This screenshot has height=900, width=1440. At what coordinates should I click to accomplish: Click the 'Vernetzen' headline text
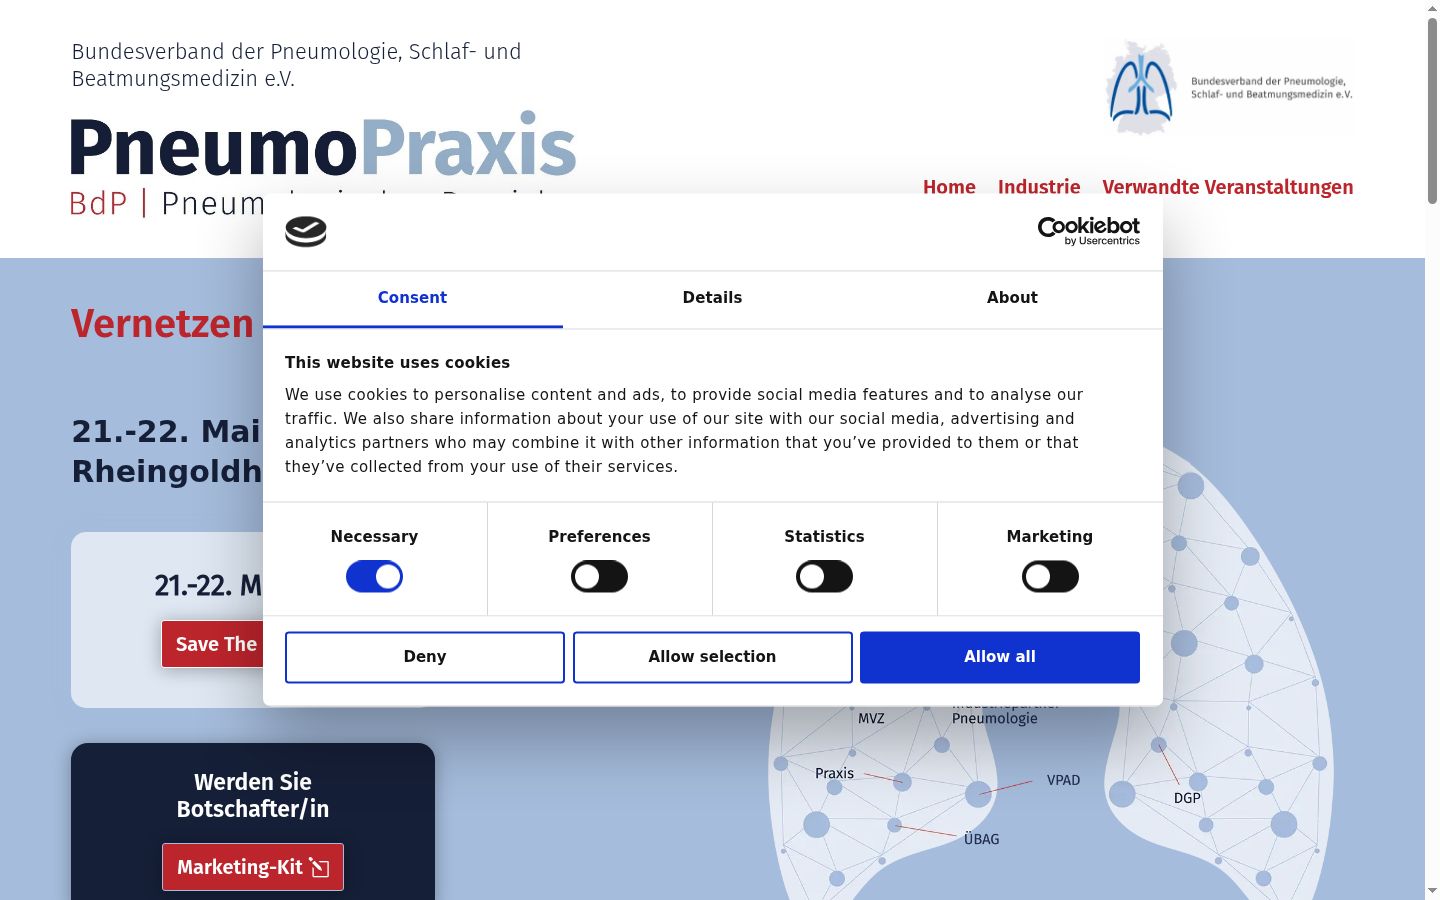pyautogui.click(x=162, y=323)
